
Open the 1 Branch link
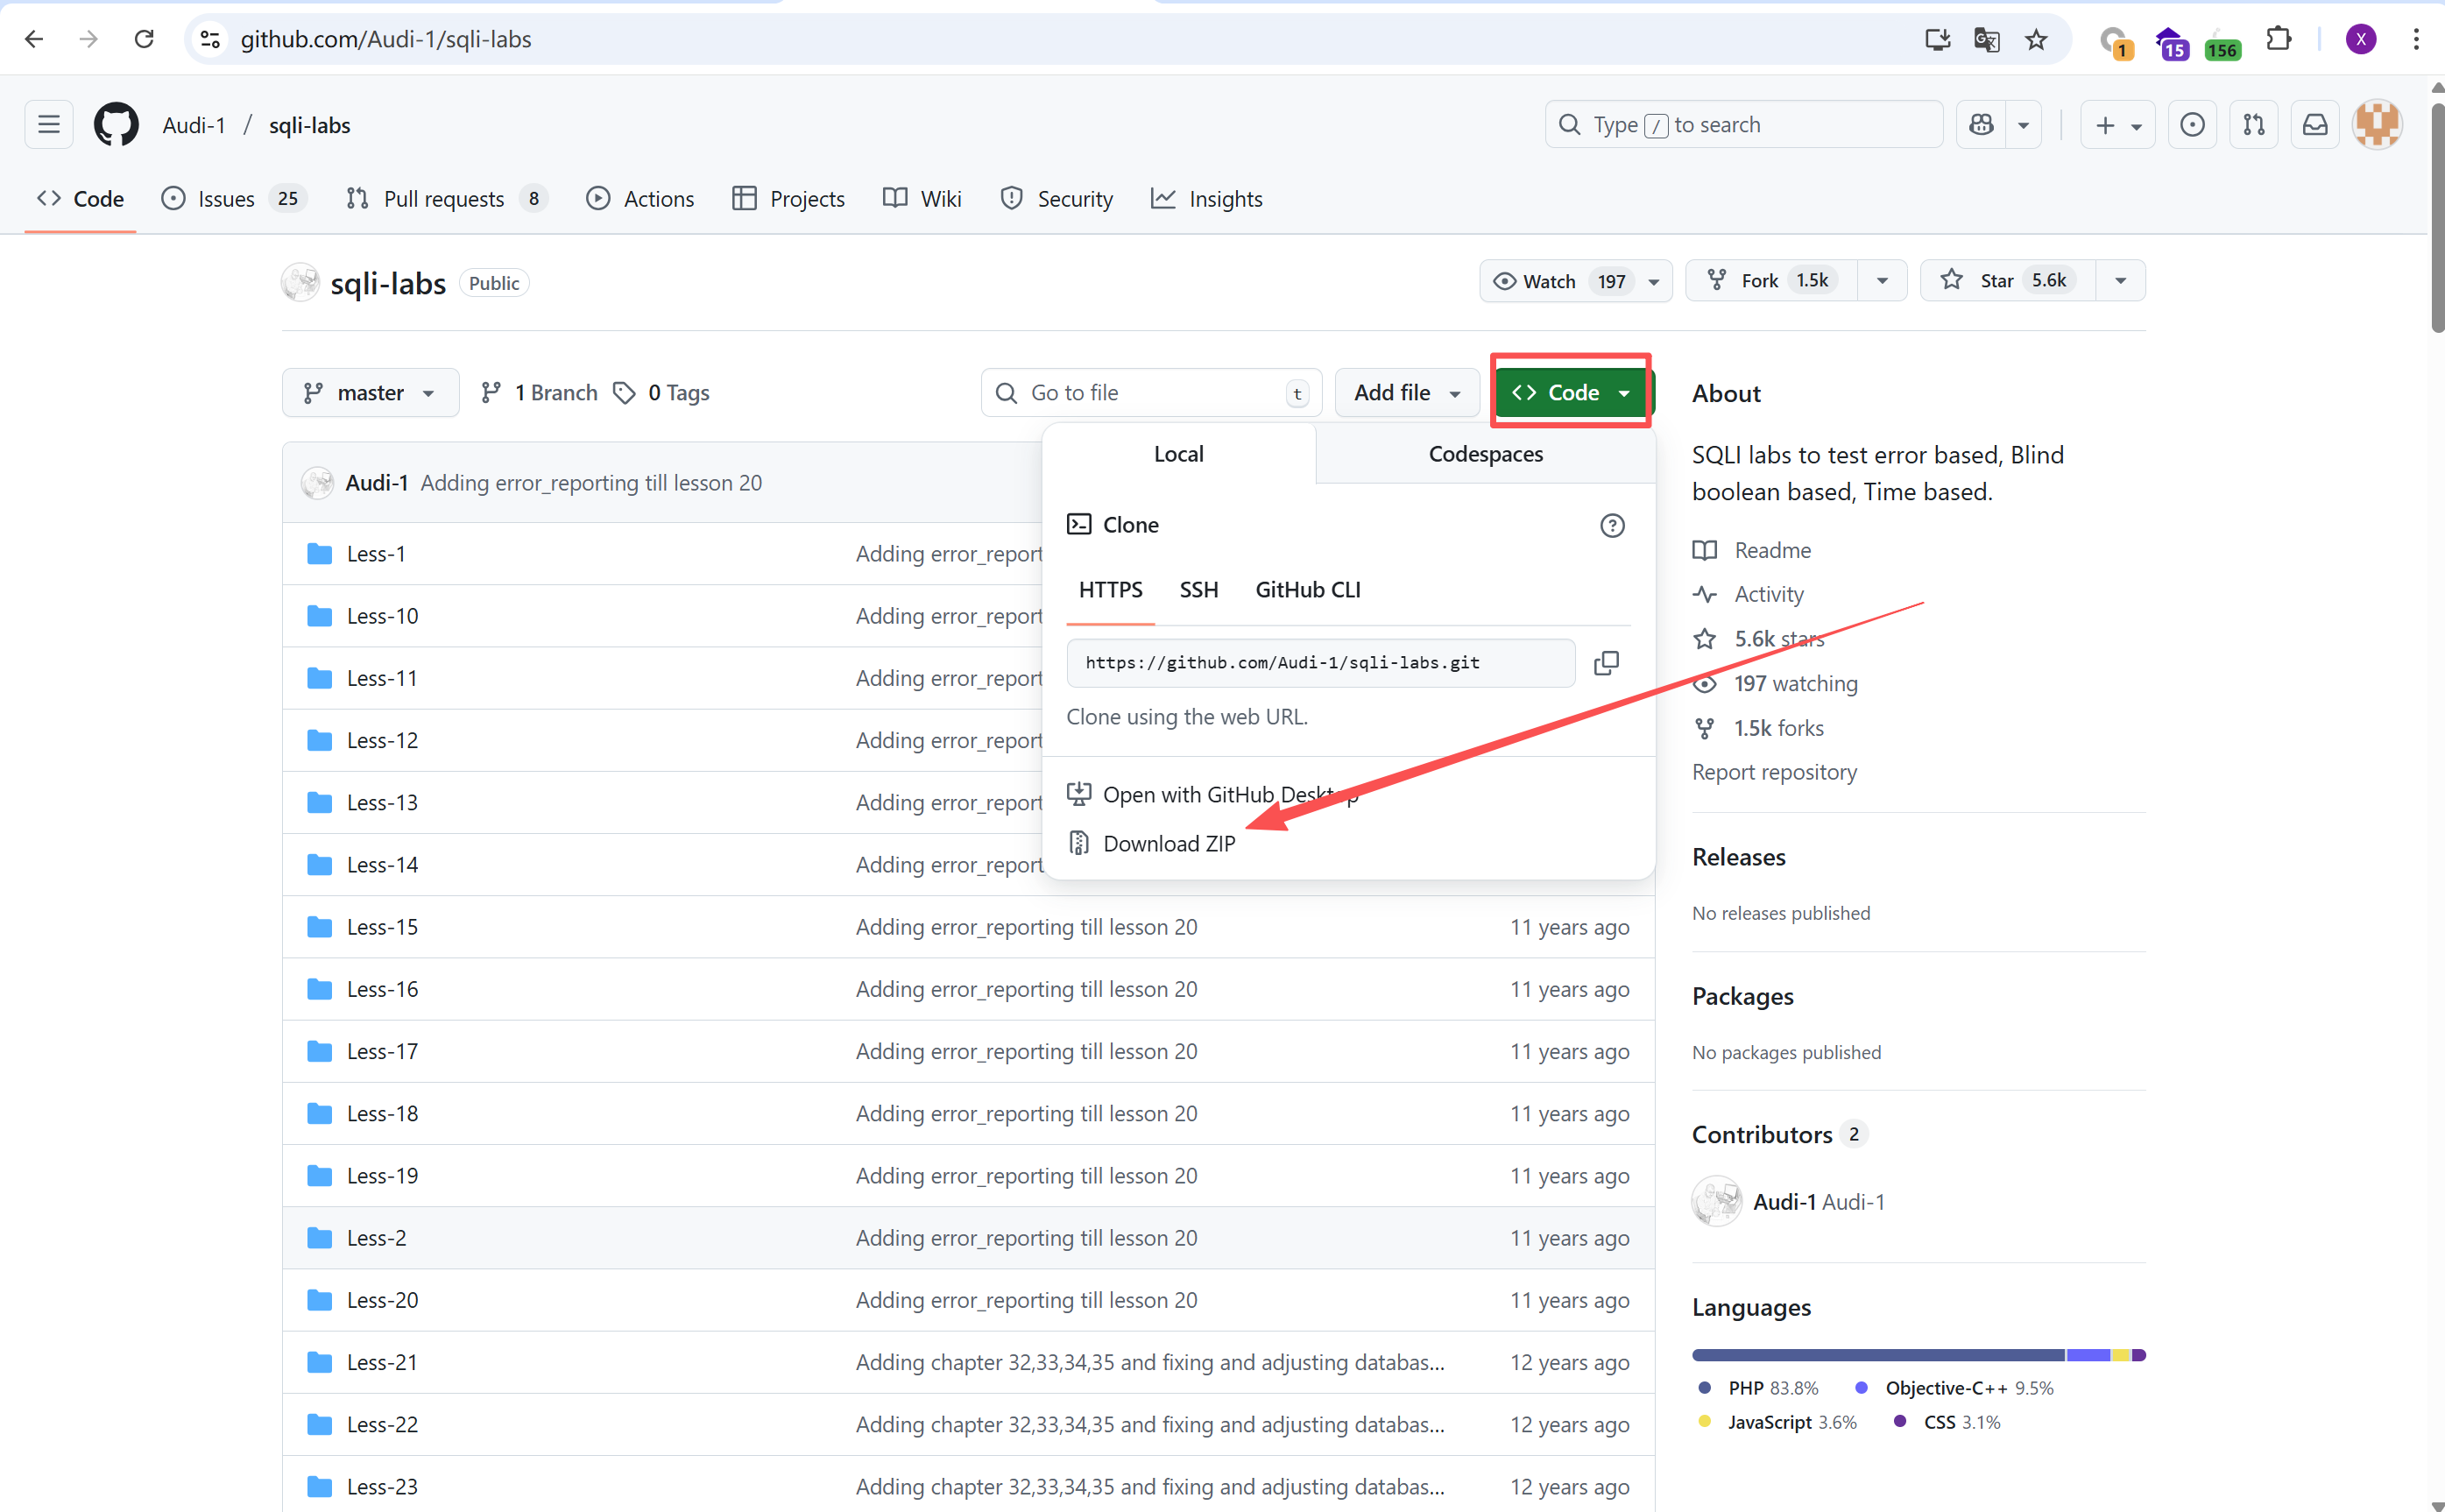coord(539,393)
